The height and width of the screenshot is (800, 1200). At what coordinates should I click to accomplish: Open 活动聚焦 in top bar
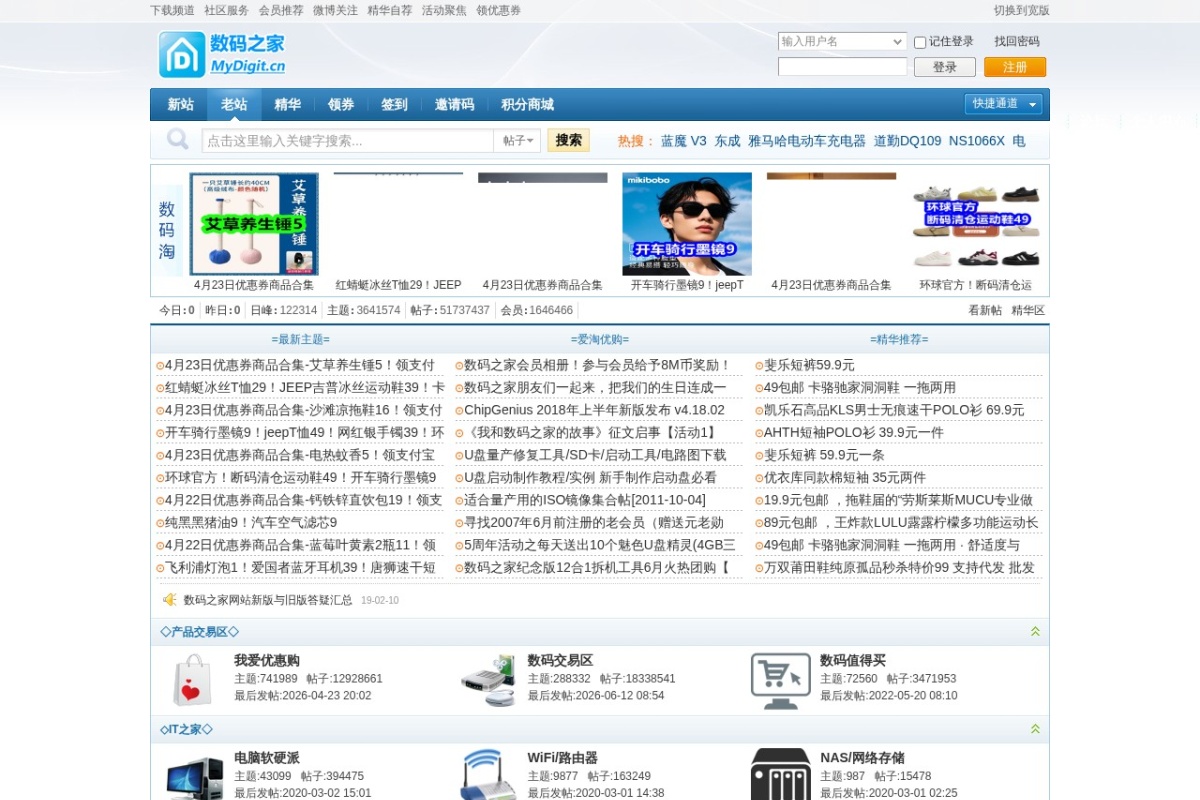click(x=444, y=11)
